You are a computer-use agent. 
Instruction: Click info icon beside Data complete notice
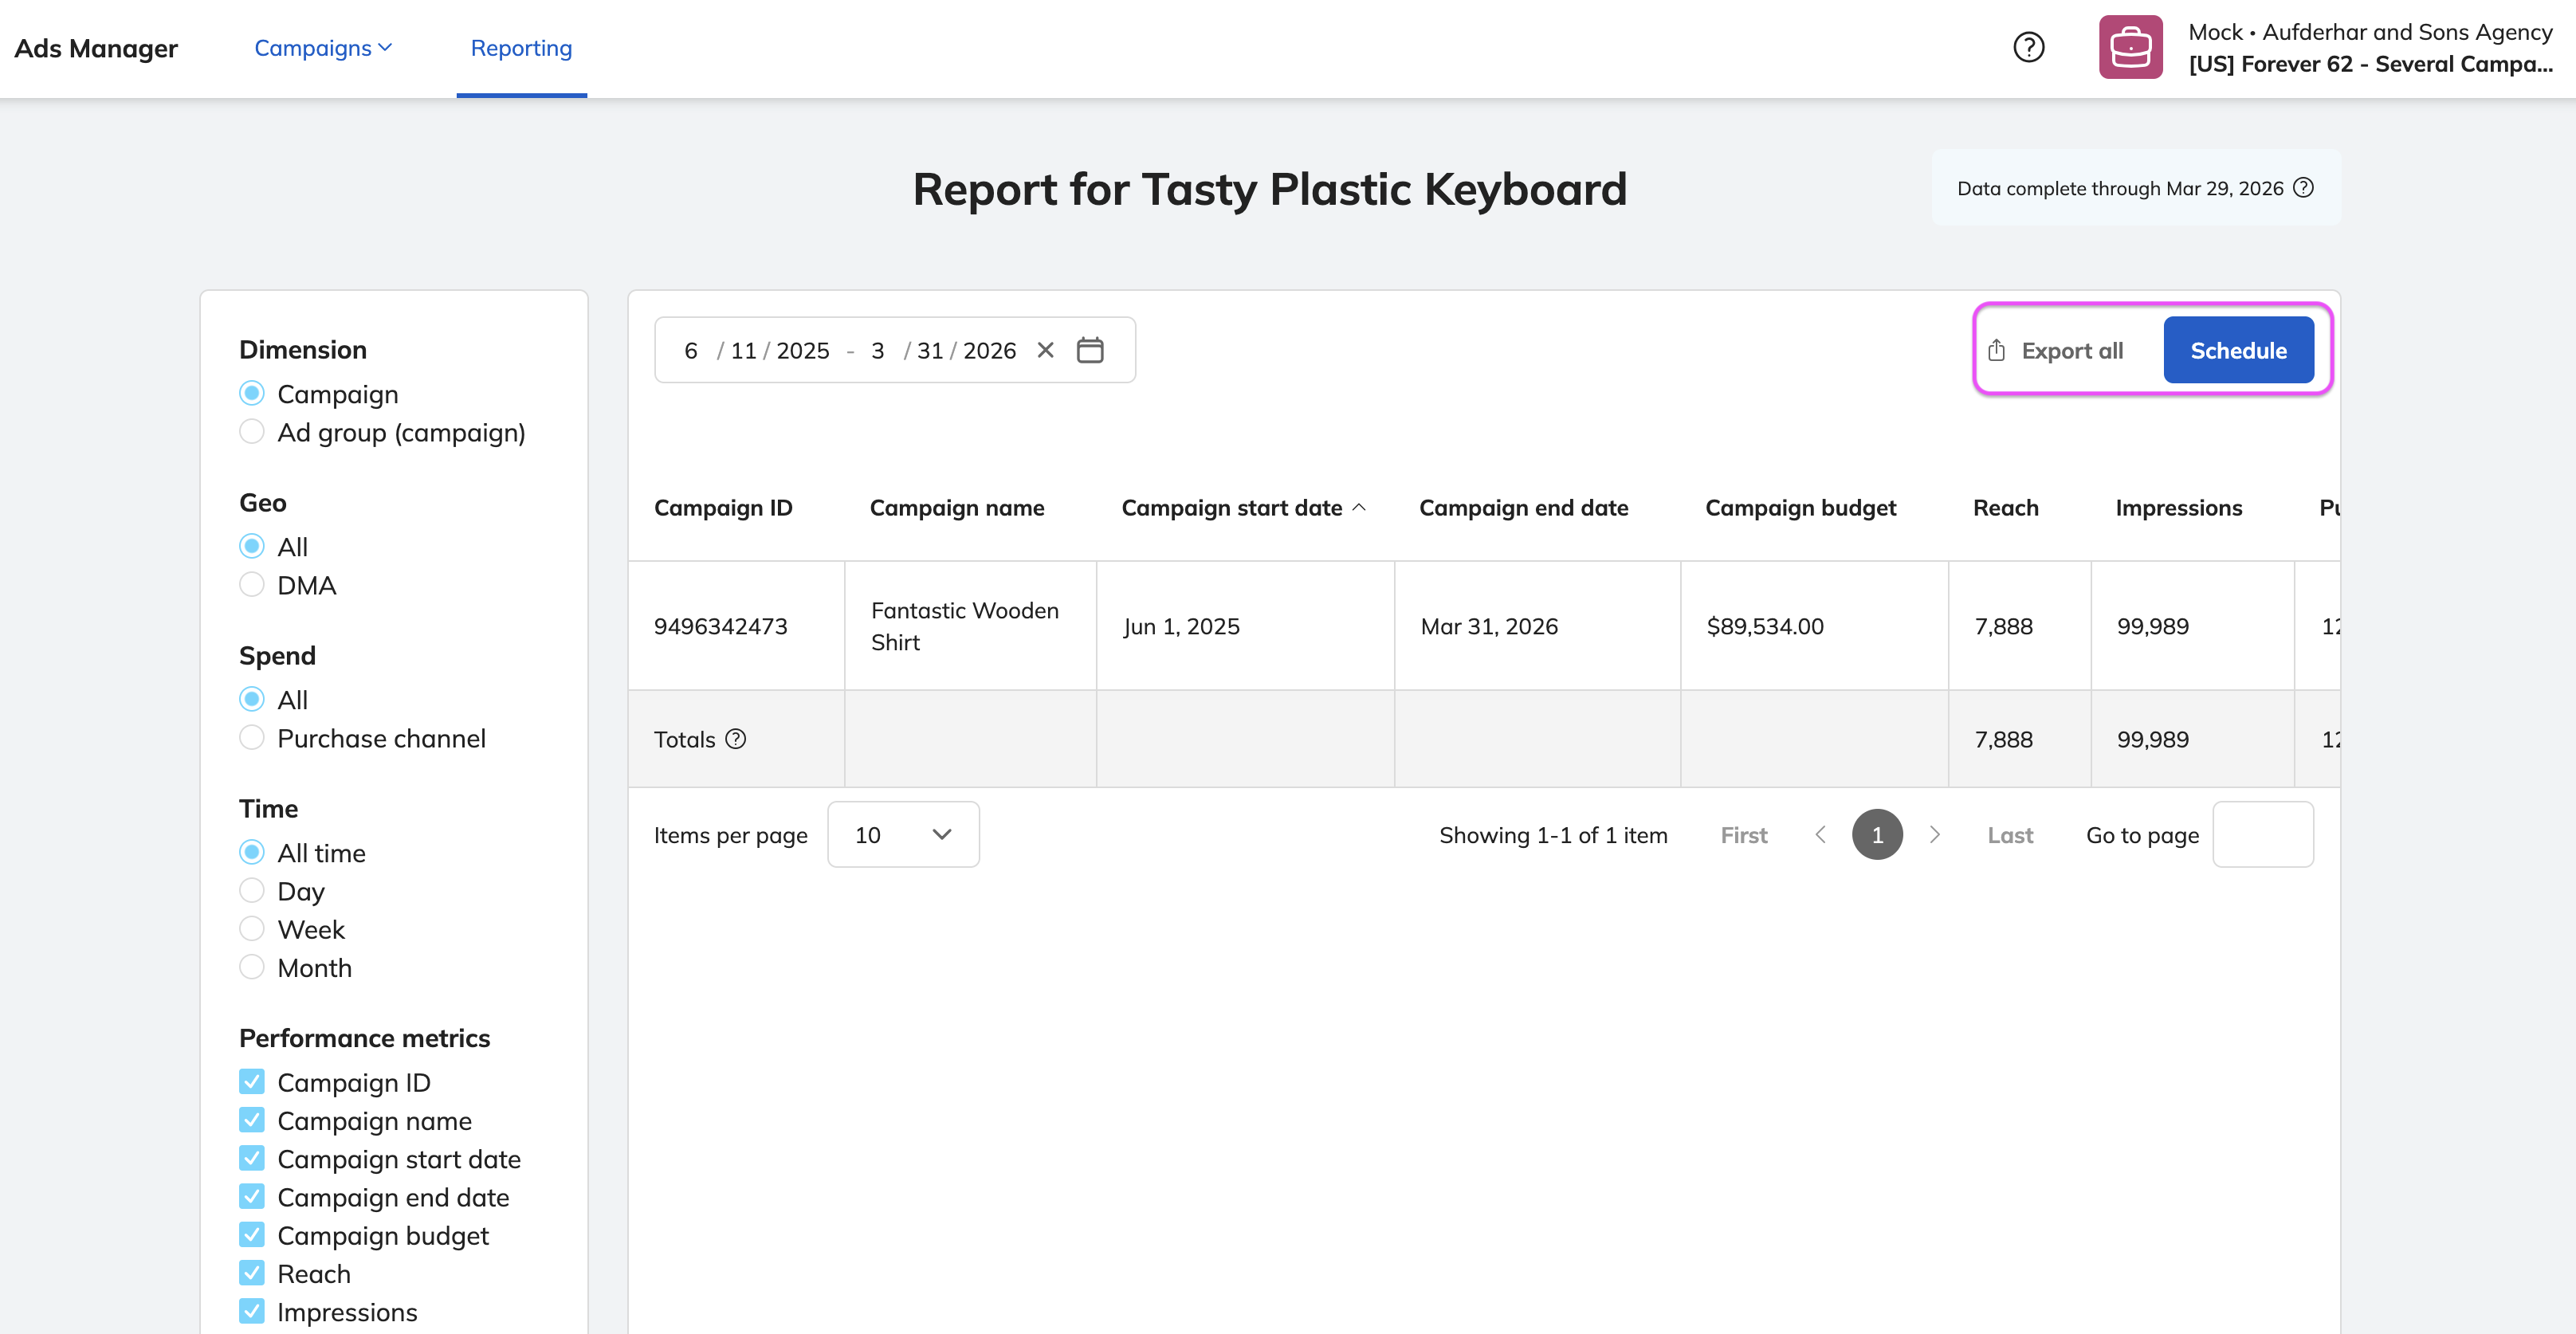tap(2303, 188)
